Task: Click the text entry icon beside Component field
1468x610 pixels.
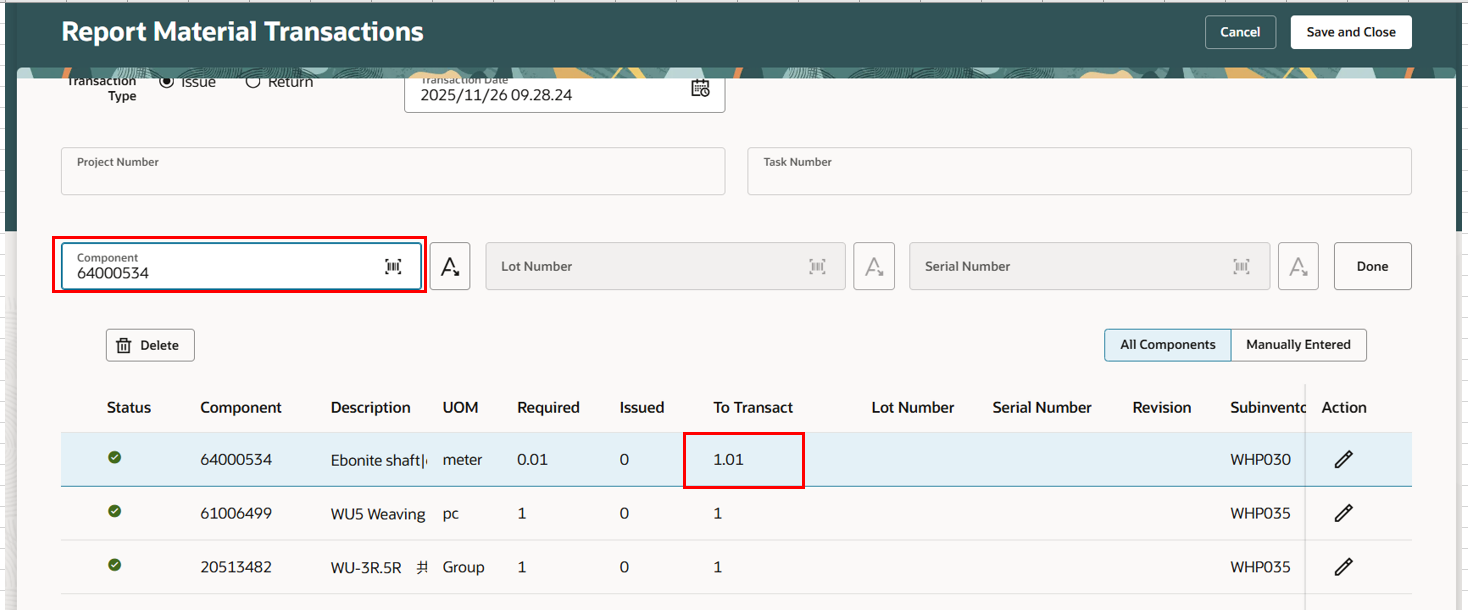Action: click(x=451, y=266)
